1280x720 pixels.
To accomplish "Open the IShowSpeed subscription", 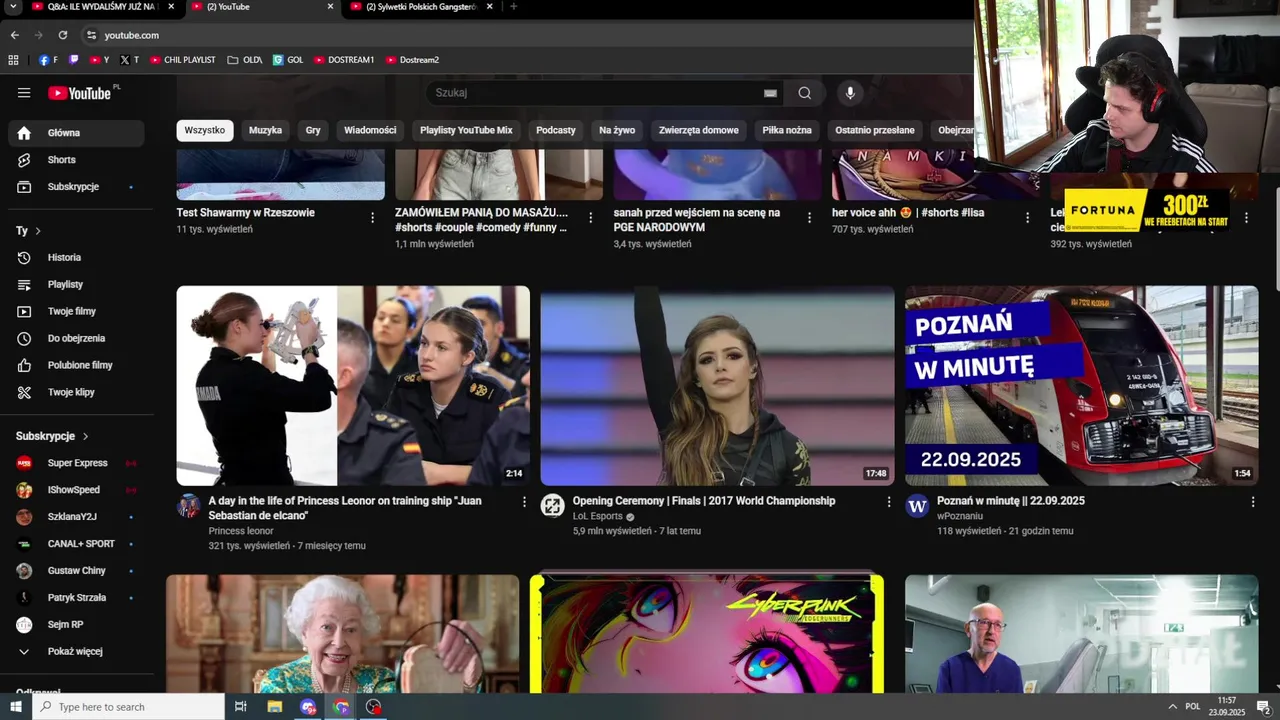I will [74, 490].
